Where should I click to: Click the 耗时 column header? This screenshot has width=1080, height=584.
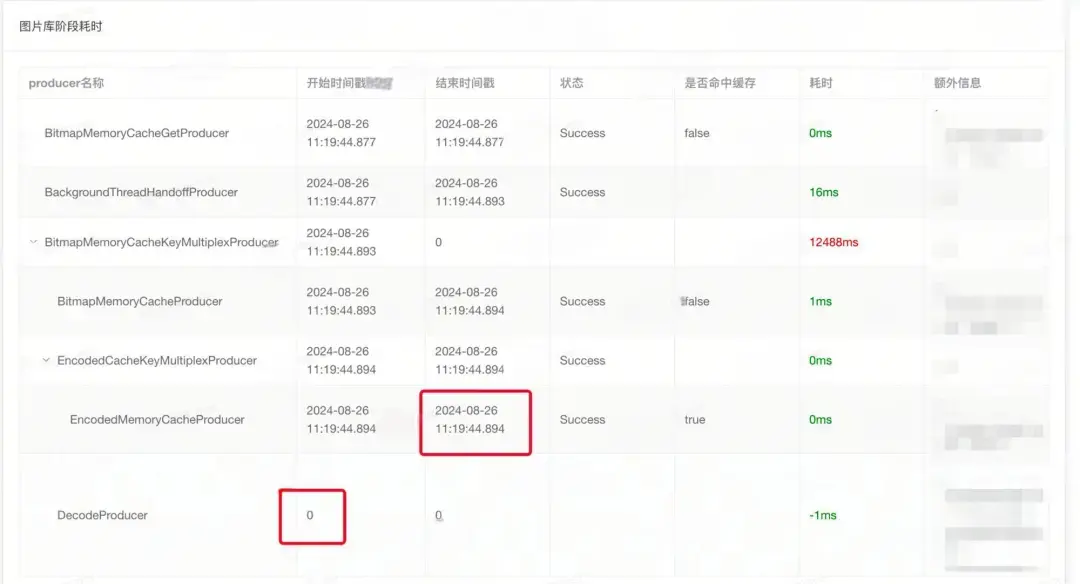coord(821,83)
